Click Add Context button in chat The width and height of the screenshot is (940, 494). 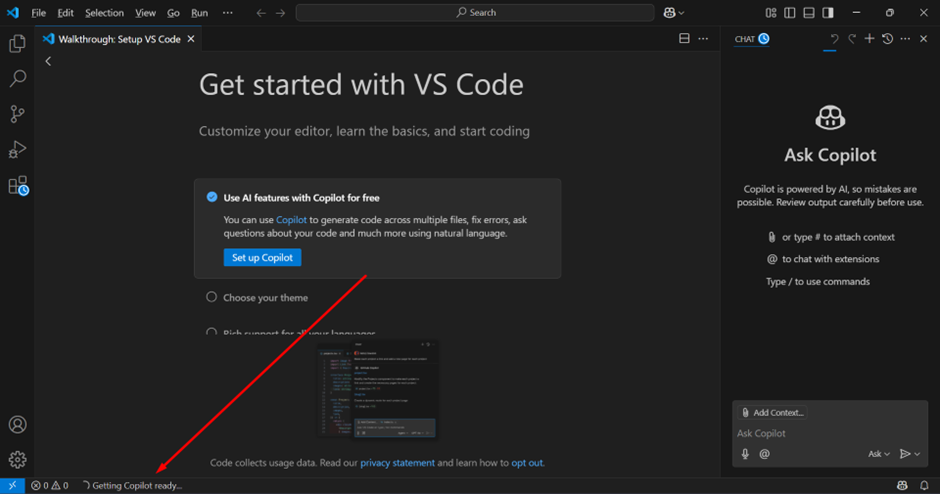point(773,412)
